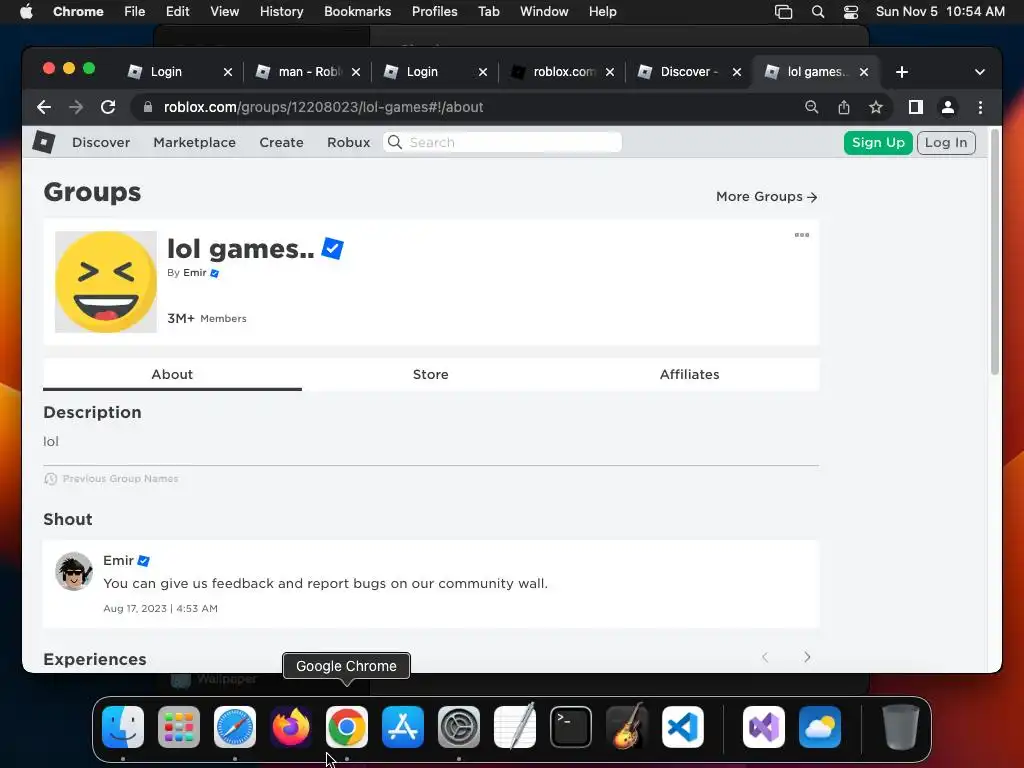Close the Discover browser tab

point(737,72)
